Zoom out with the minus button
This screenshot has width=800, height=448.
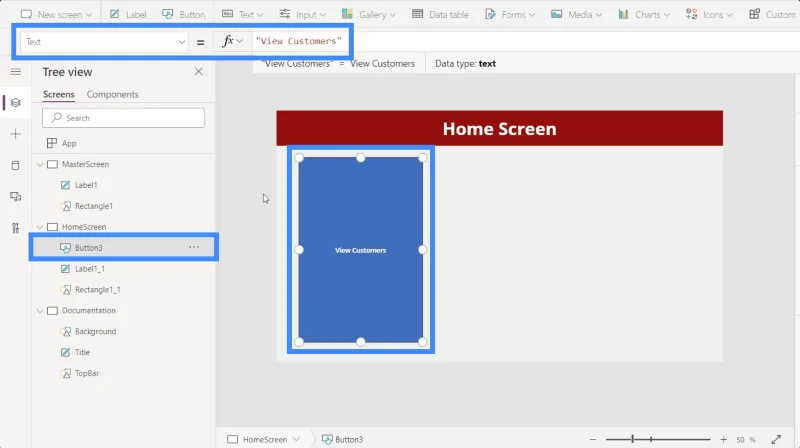point(592,439)
